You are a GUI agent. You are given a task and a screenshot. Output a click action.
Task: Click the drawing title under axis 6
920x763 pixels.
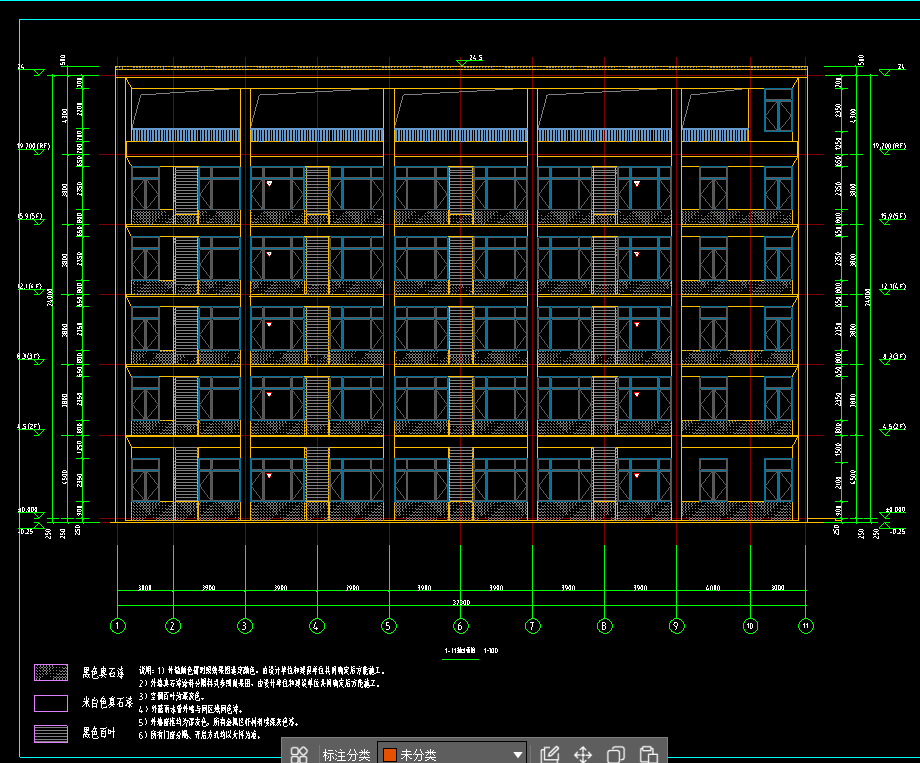tap(460, 651)
